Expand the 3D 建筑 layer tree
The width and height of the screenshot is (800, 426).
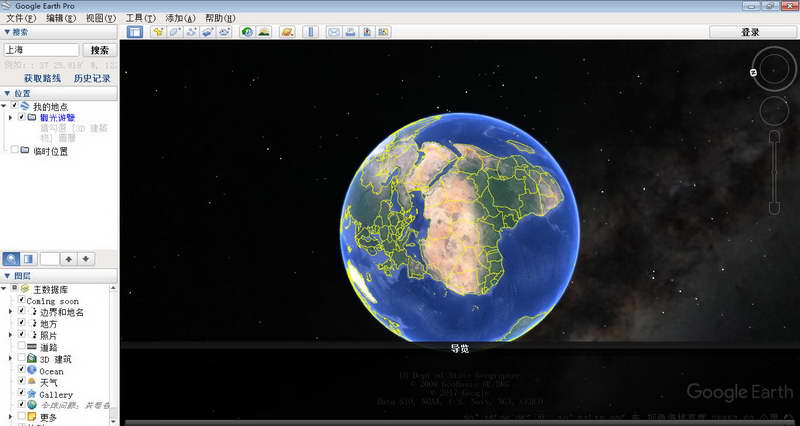click(x=10, y=358)
